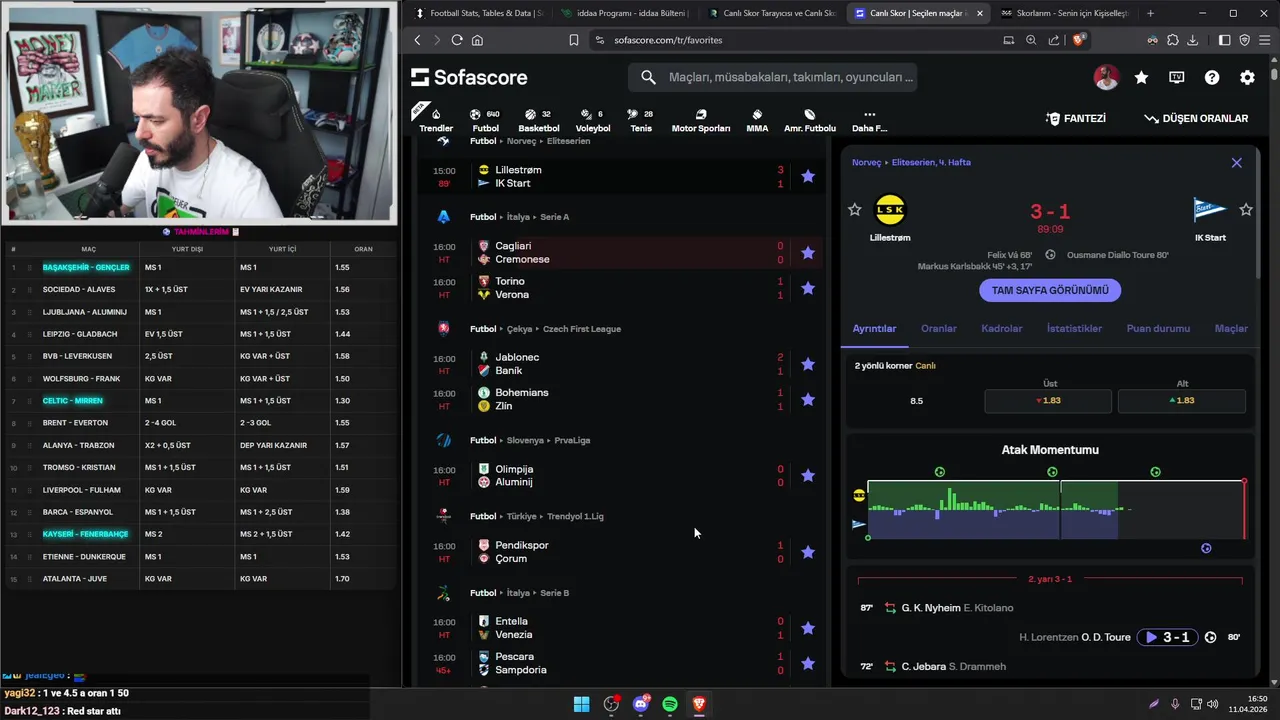Switch to the Ayrıntılar tab
Viewport: 1280px width, 720px height.
click(874, 328)
